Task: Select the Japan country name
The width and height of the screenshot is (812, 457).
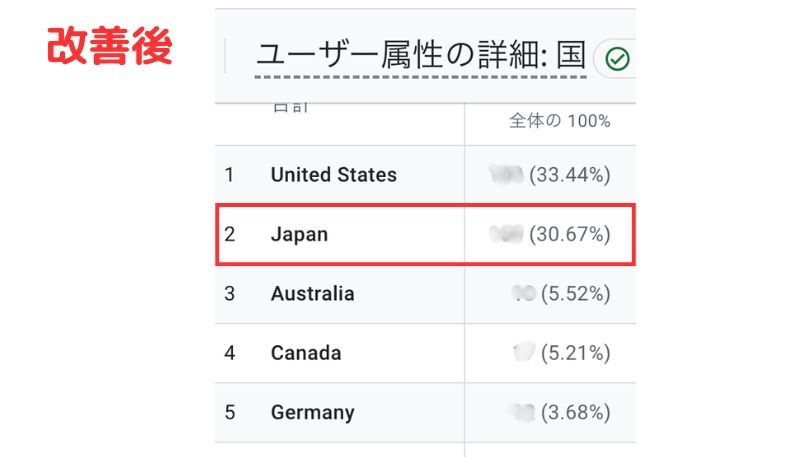Action: coord(299,234)
